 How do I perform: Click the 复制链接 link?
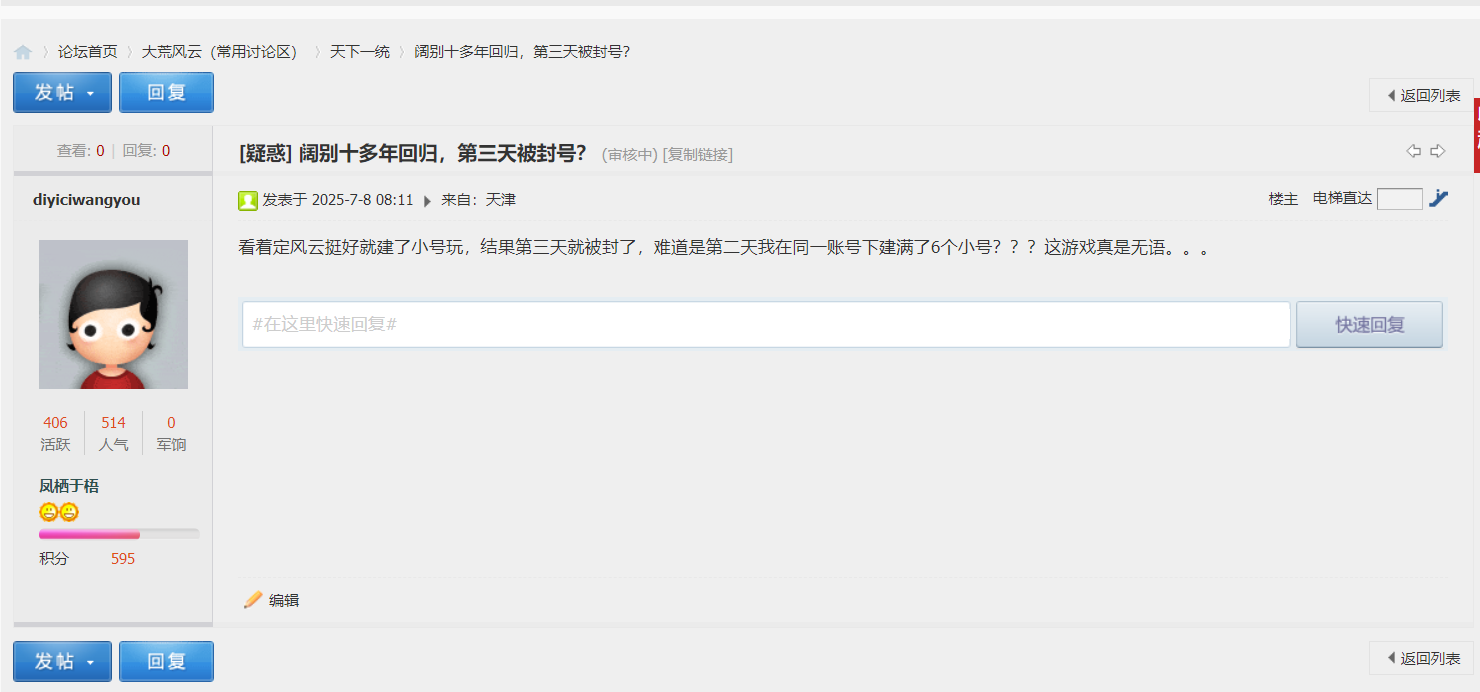[698, 154]
